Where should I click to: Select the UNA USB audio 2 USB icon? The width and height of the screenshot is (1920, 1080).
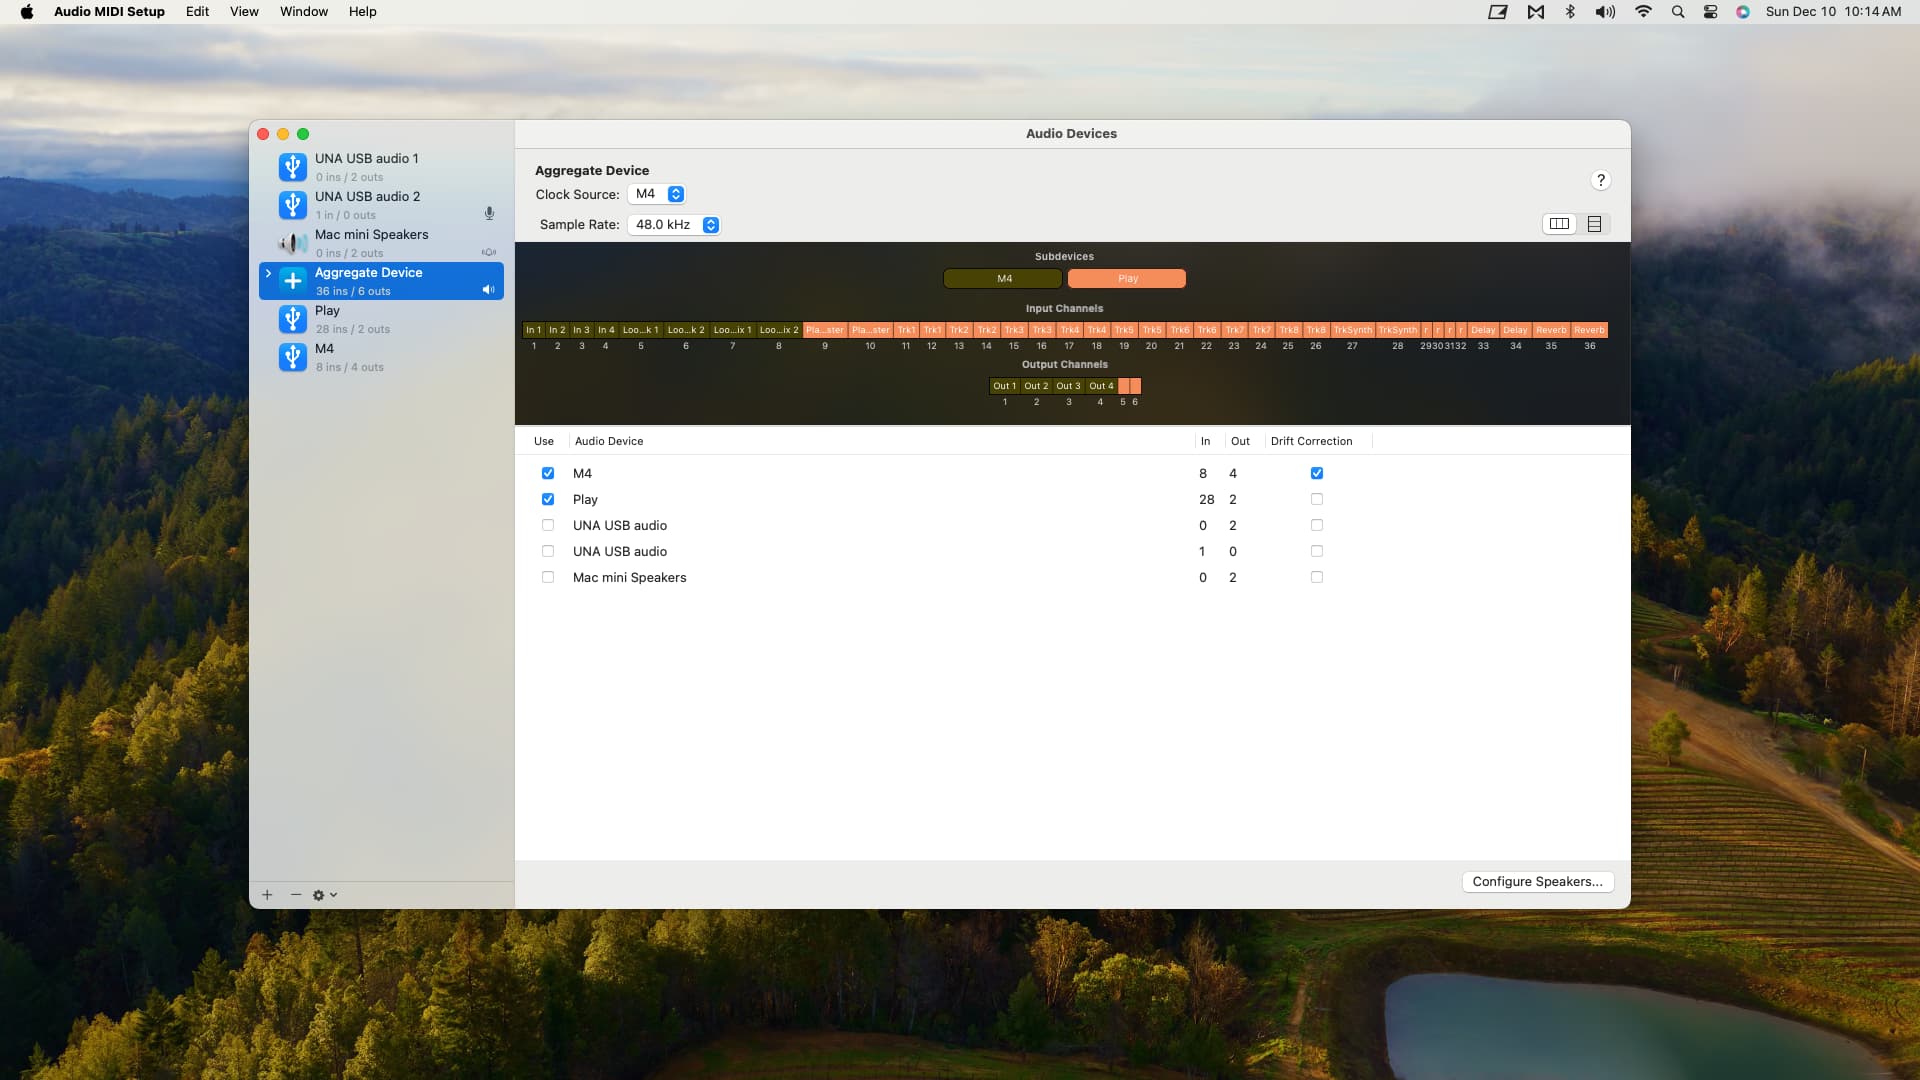click(x=292, y=205)
